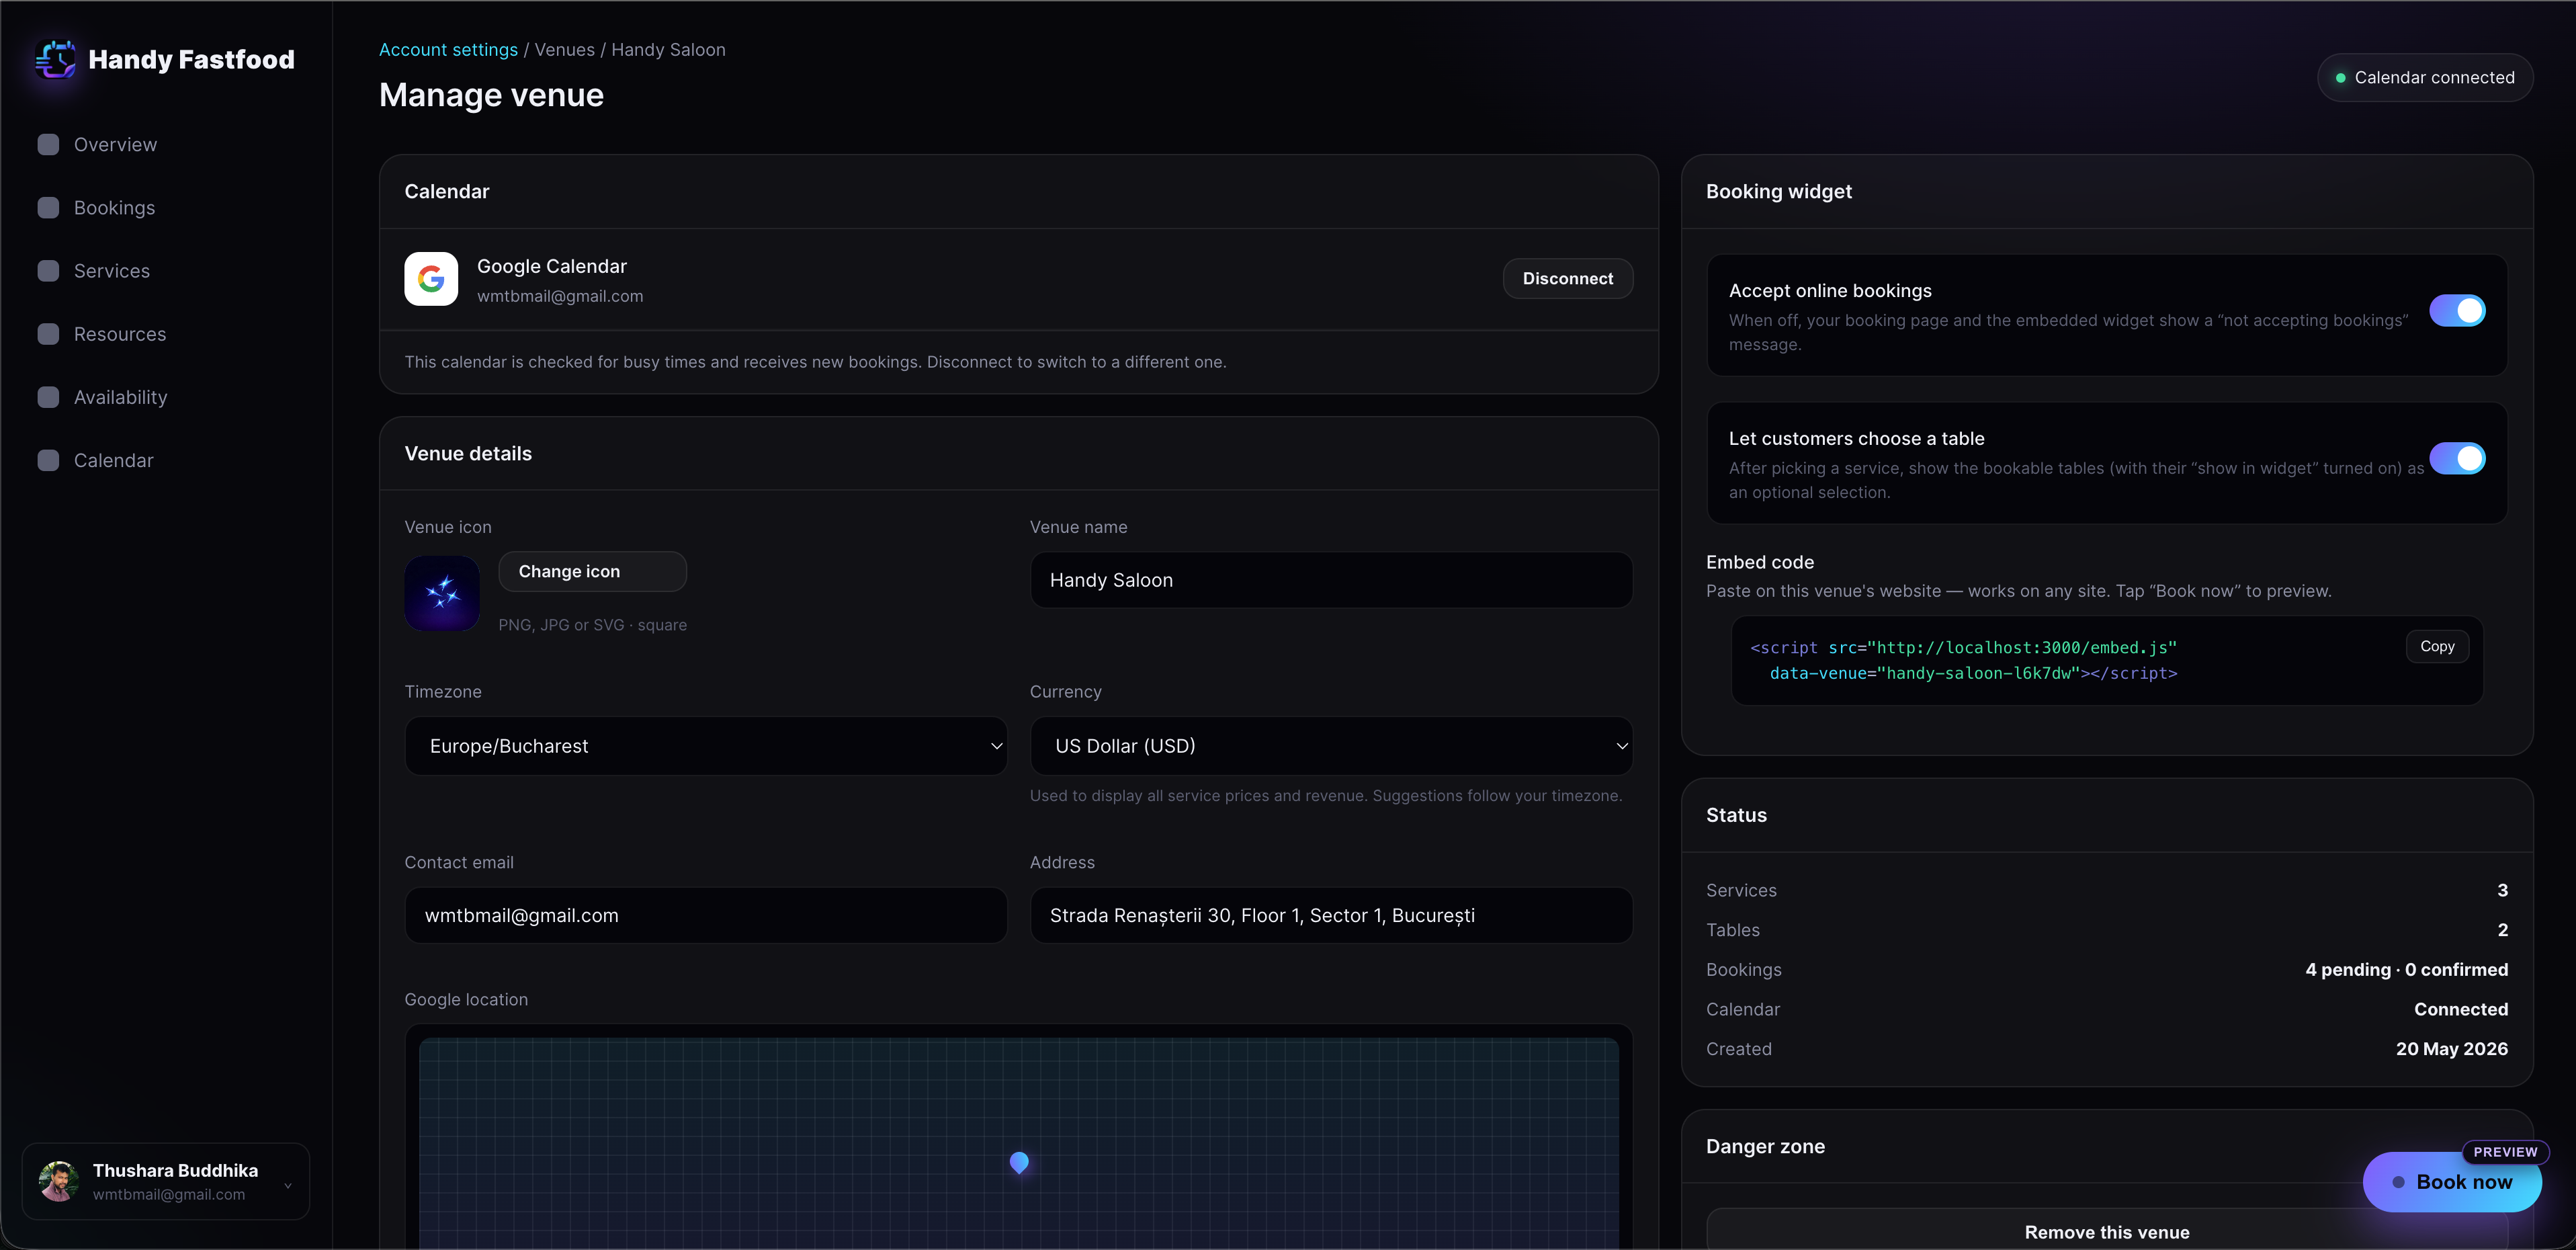
Task: Click the Contact email input field
Action: tap(705, 915)
